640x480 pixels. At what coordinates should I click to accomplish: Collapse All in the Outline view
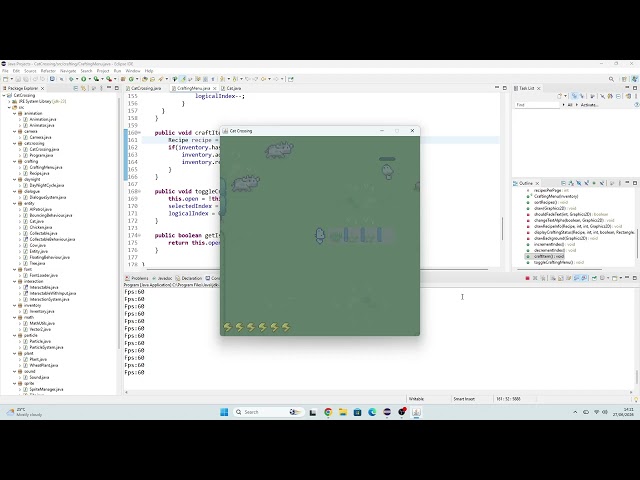click(x=563, y=183)
